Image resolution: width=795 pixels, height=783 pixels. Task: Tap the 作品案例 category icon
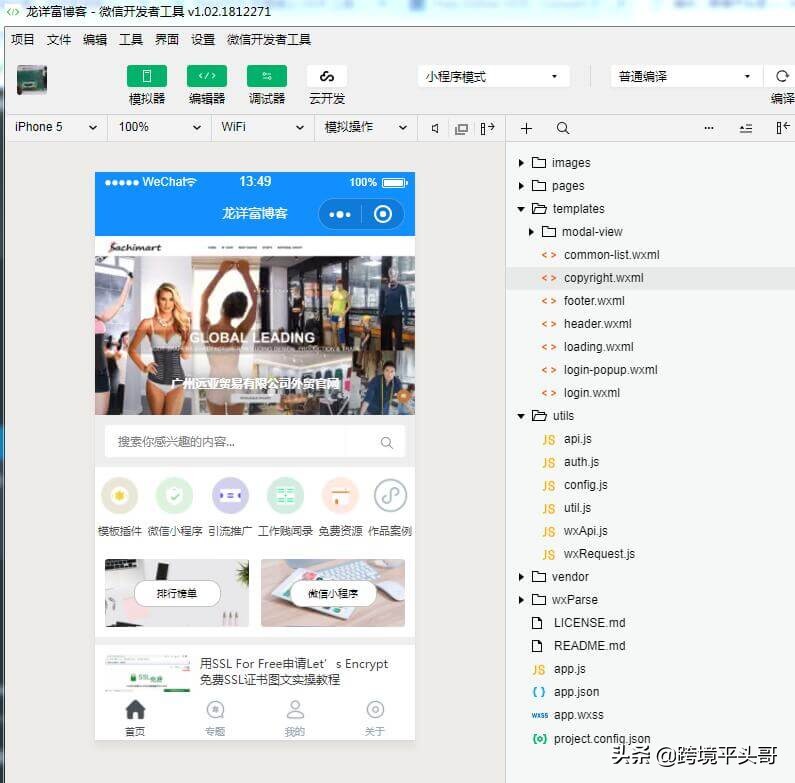click(x=390, y=495)
